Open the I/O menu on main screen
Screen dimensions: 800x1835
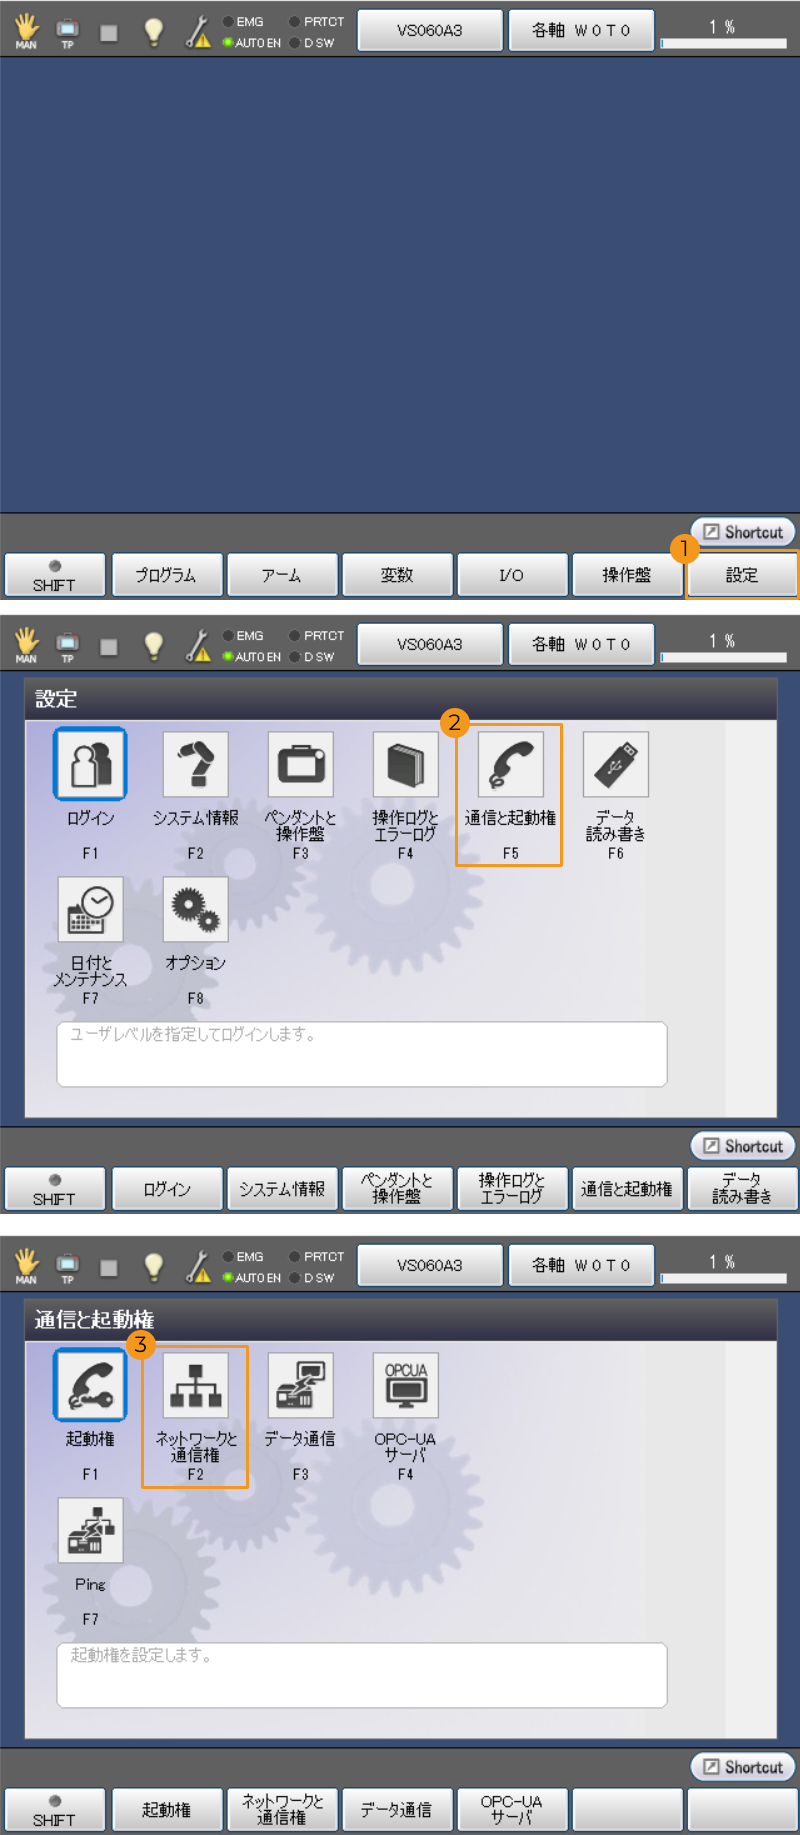pyautogui.click(x=512, y=575)
